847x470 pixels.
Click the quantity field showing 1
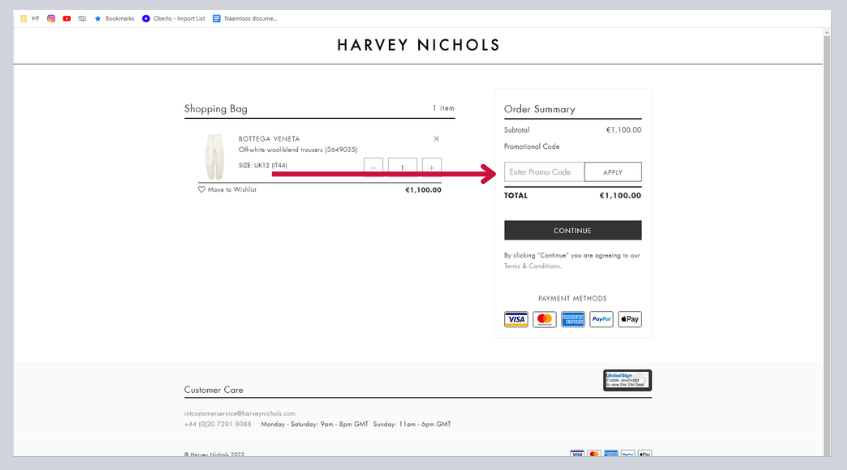coord(402,167)
